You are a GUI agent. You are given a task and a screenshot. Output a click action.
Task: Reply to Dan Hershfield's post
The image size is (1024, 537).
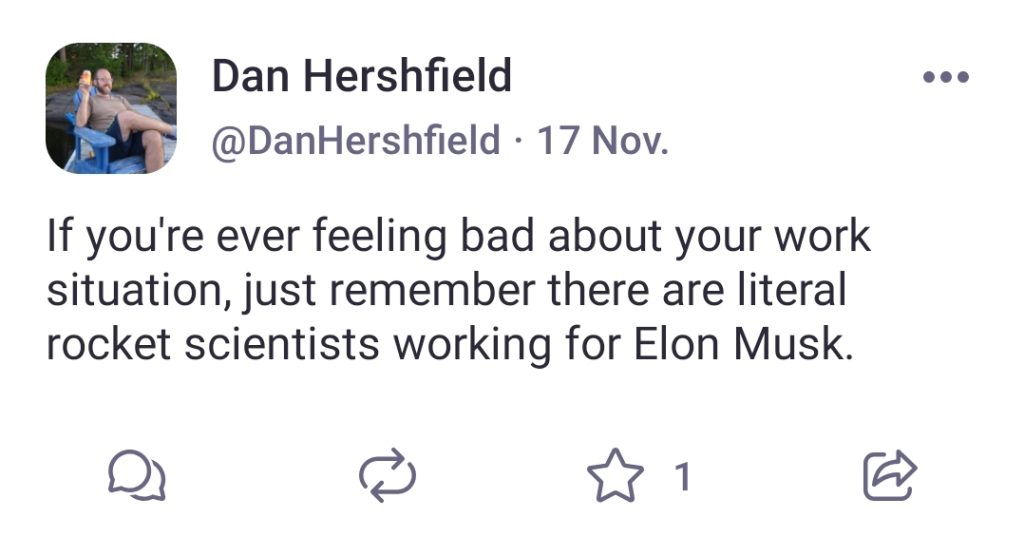click(x=136, y=476)
